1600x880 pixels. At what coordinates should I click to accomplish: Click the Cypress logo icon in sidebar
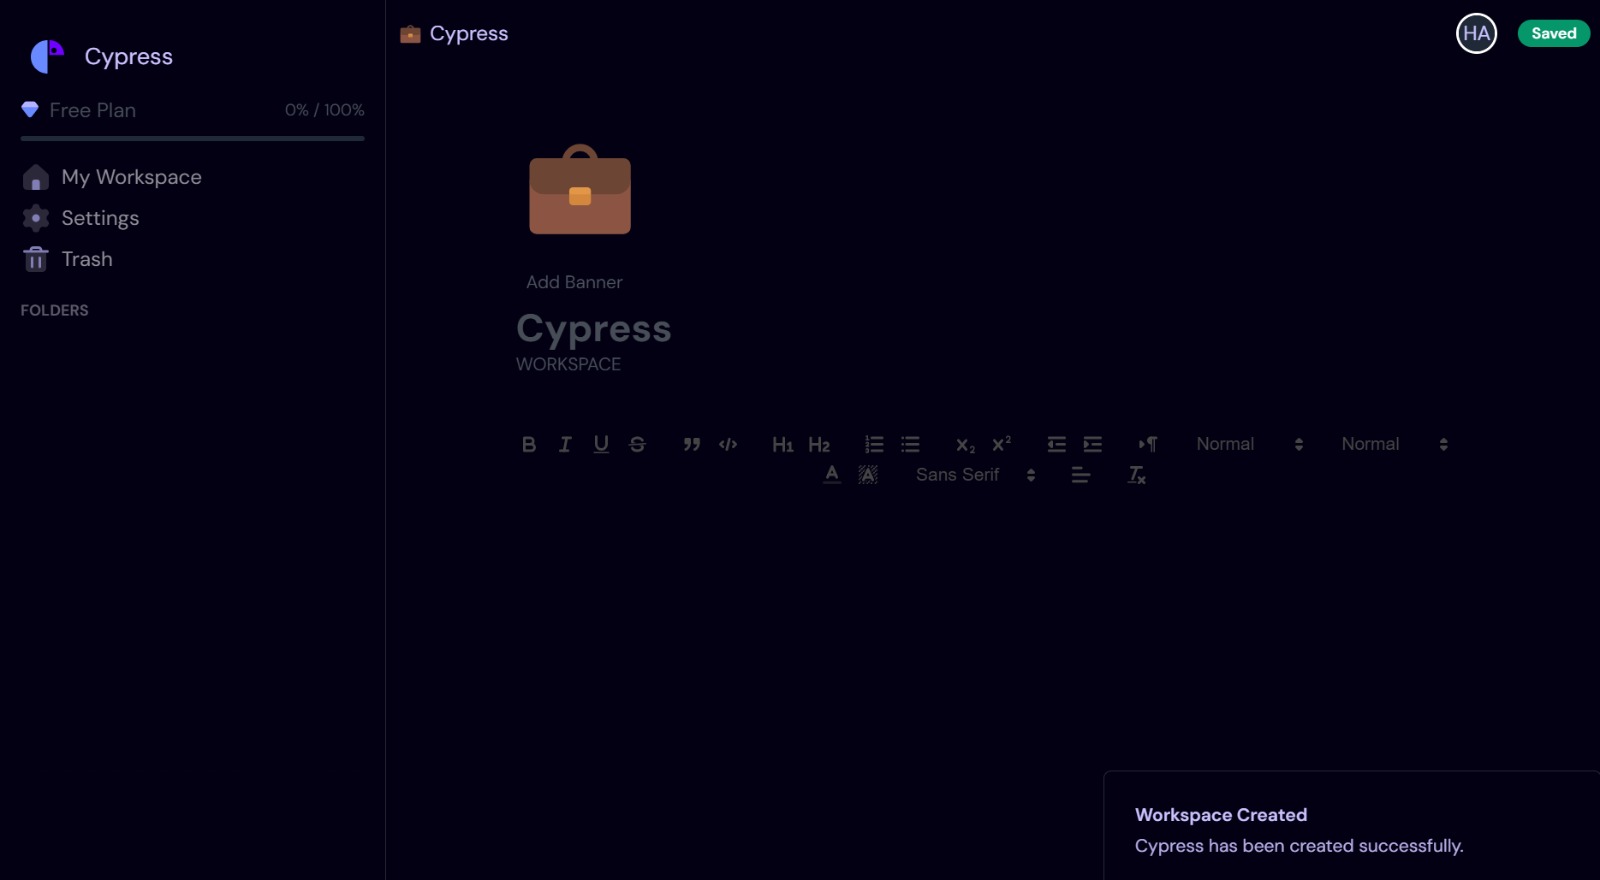47,57
